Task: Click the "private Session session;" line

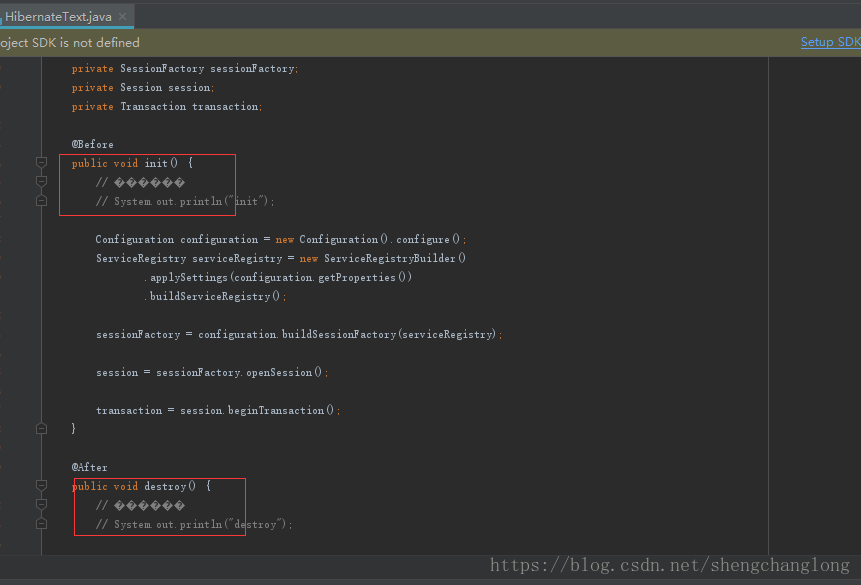Action: point(143,88)
